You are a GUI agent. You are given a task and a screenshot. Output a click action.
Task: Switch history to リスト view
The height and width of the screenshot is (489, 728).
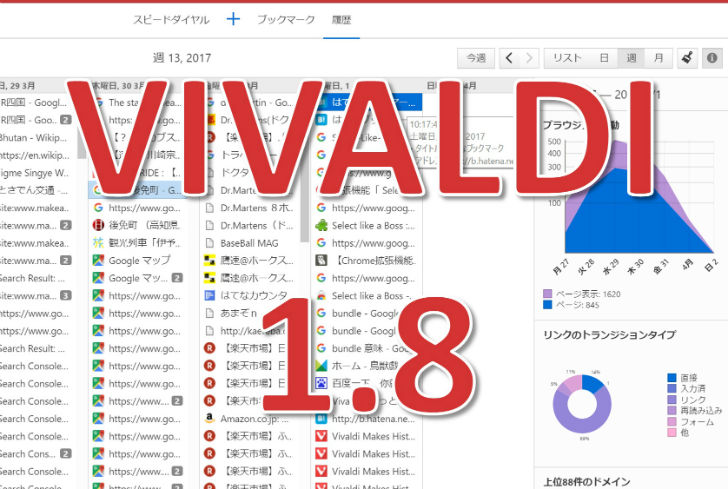[567, 58]
